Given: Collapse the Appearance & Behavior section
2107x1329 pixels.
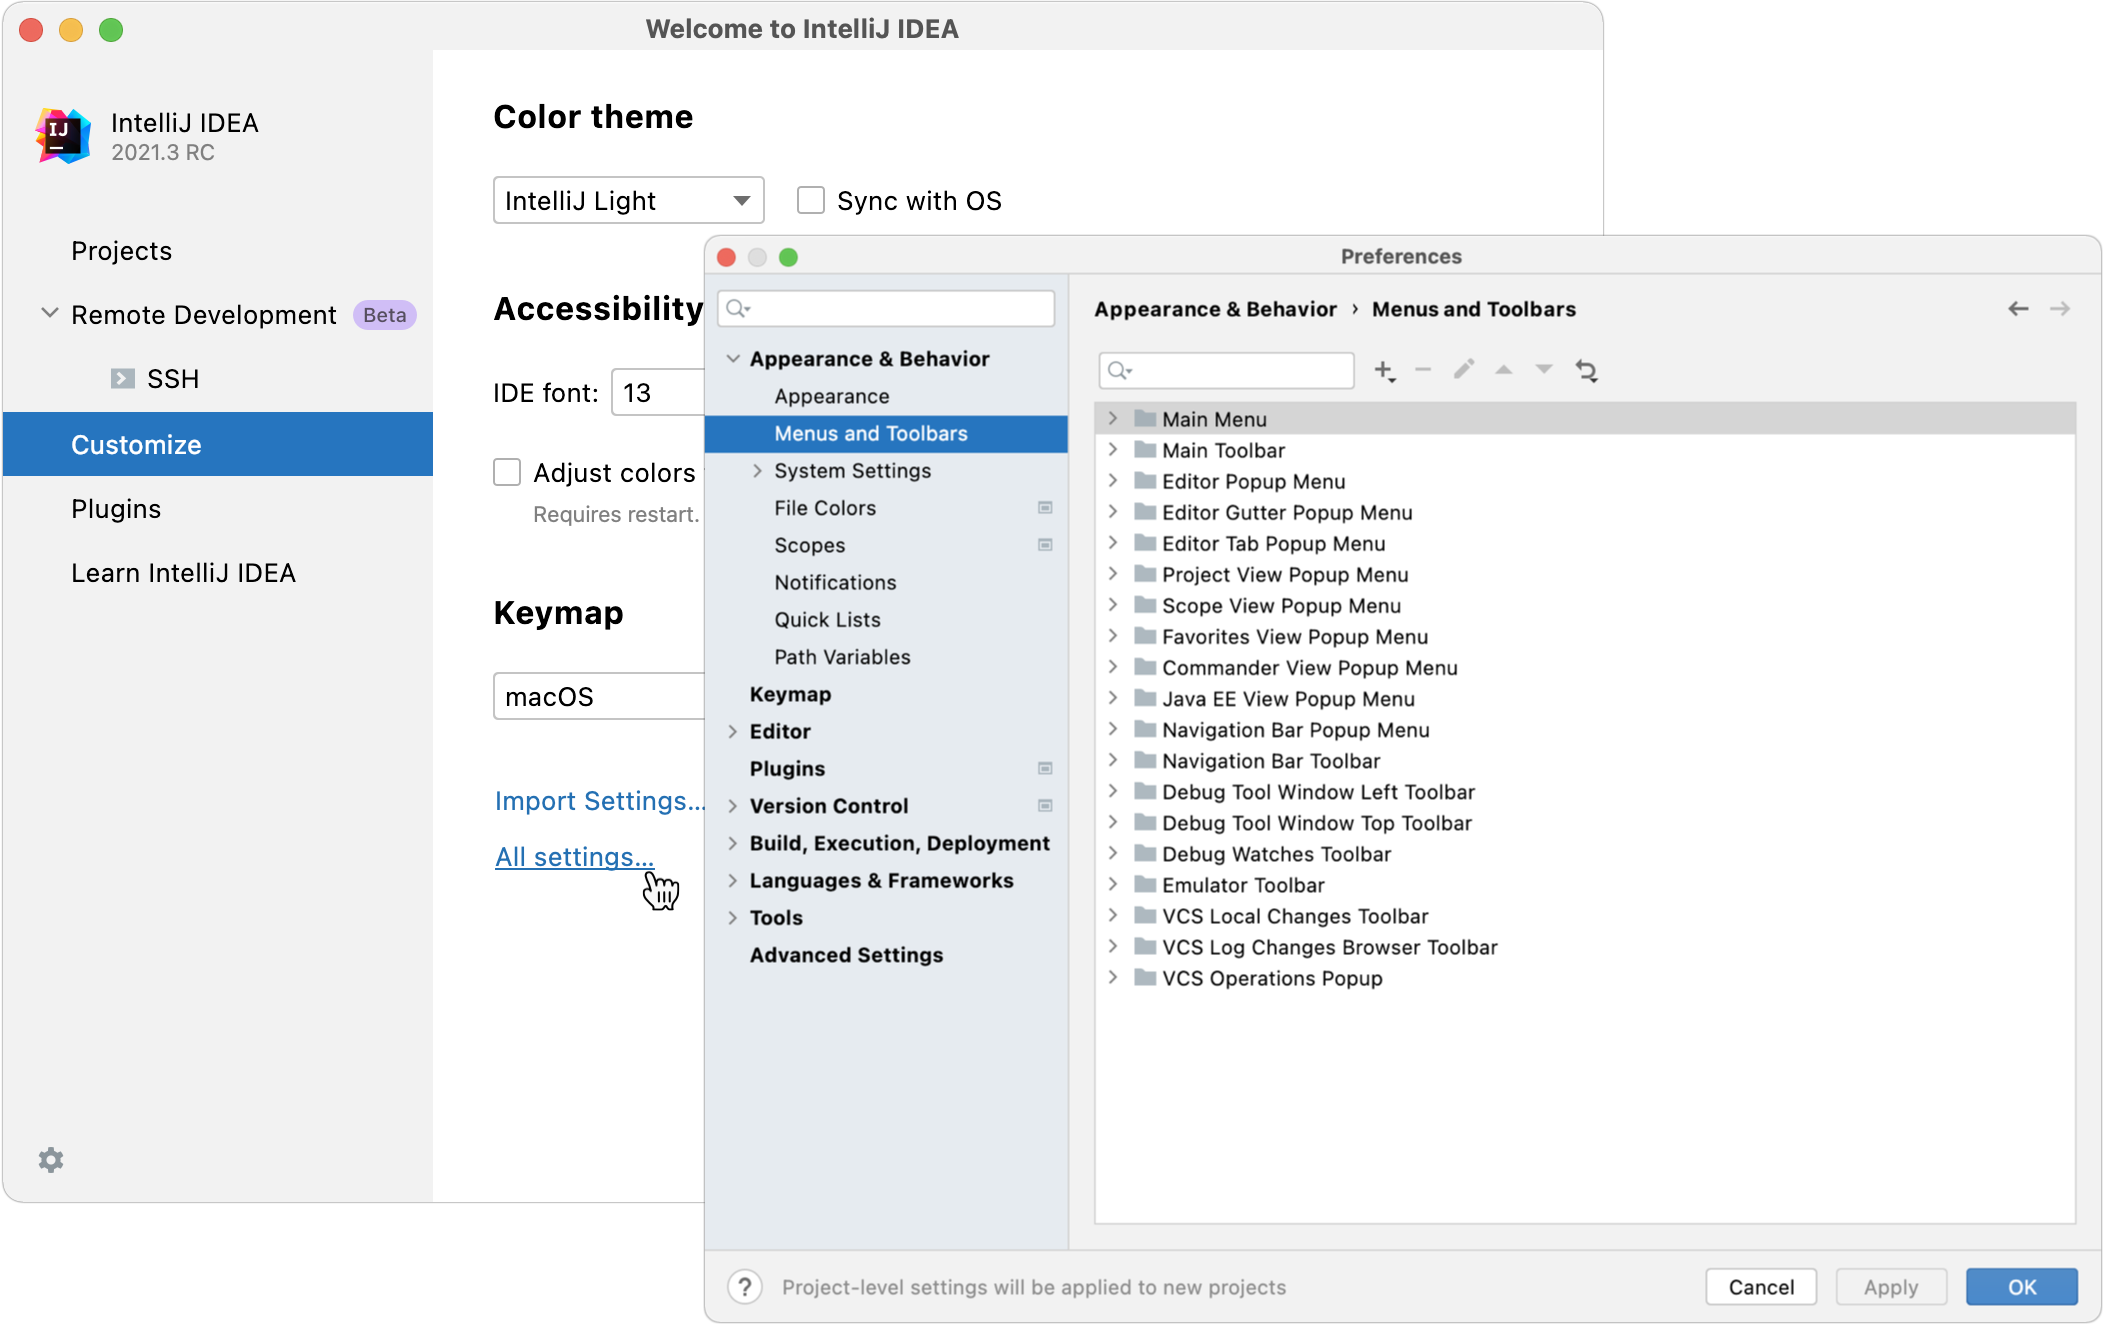Looking at the screenshot, I should (x=733, y=359).
